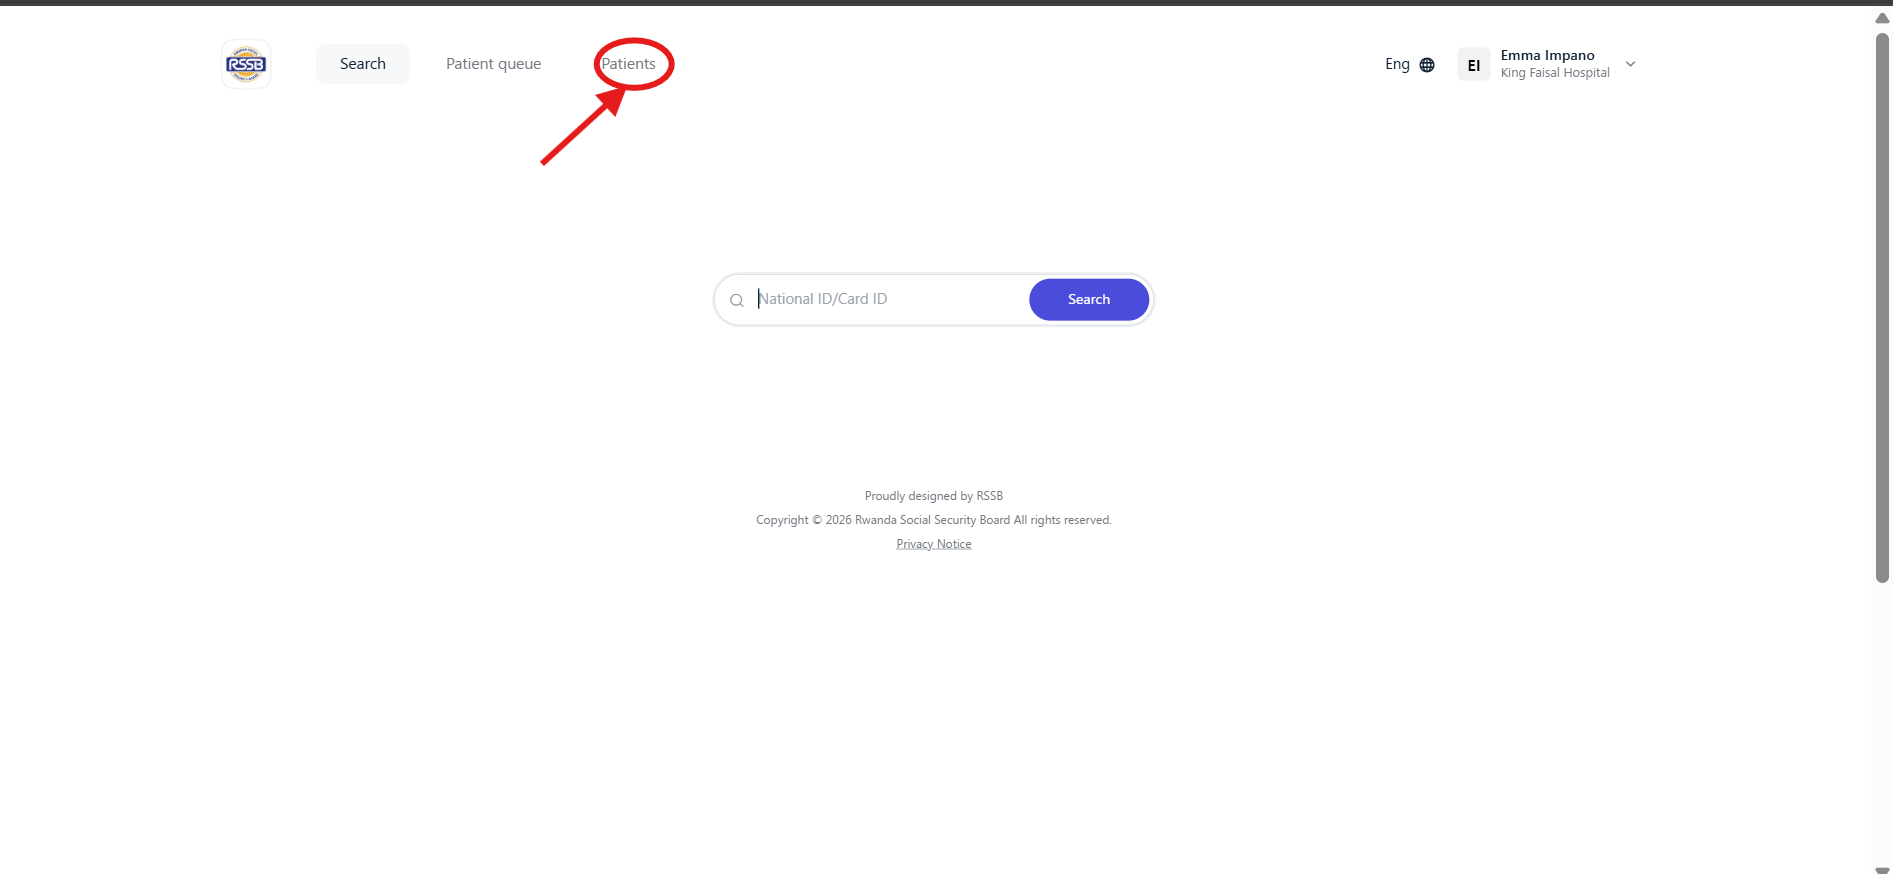
Task: Expand the user account chevron
Action: pos(1630,64)
